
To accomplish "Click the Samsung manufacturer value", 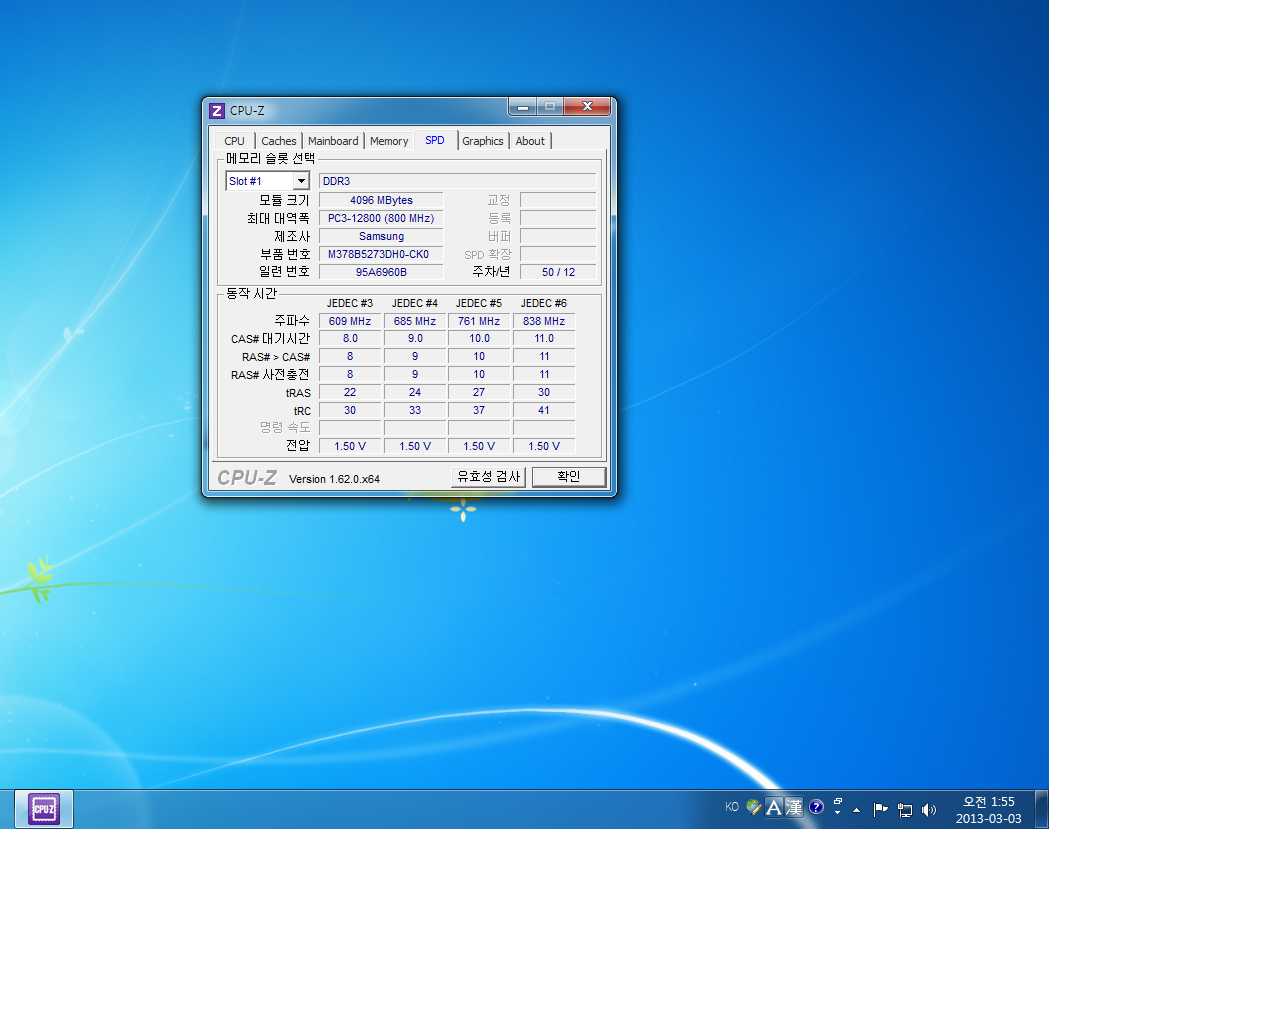I will pyautogui.click(x=381, y=236).
